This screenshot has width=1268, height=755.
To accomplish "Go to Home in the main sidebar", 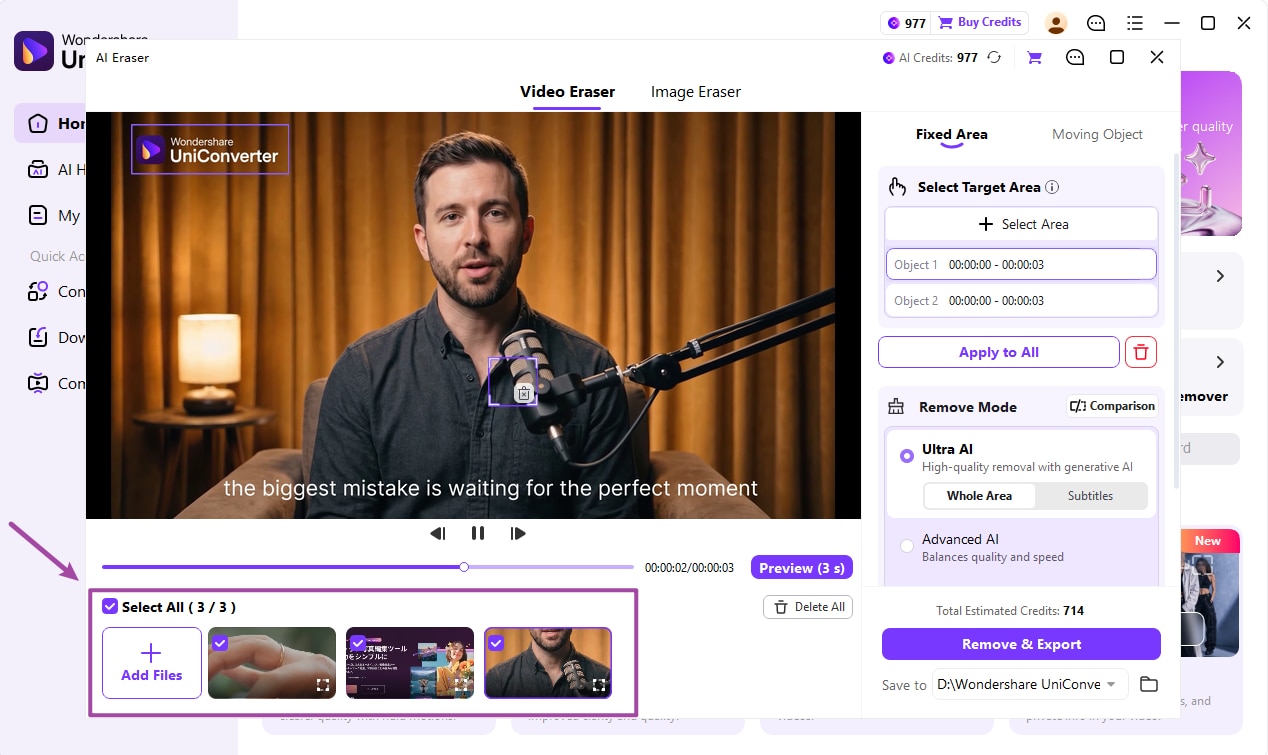I will 49,124.
